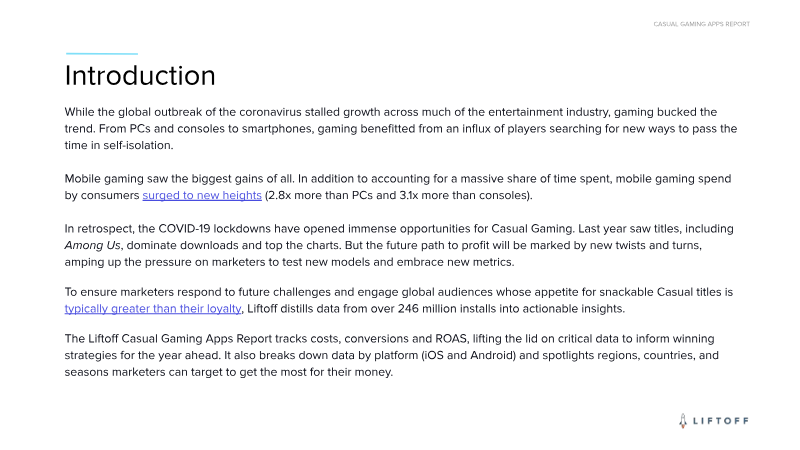Click the paragraph starting "The Liftoff Casual Gaming"

(400, 355)
